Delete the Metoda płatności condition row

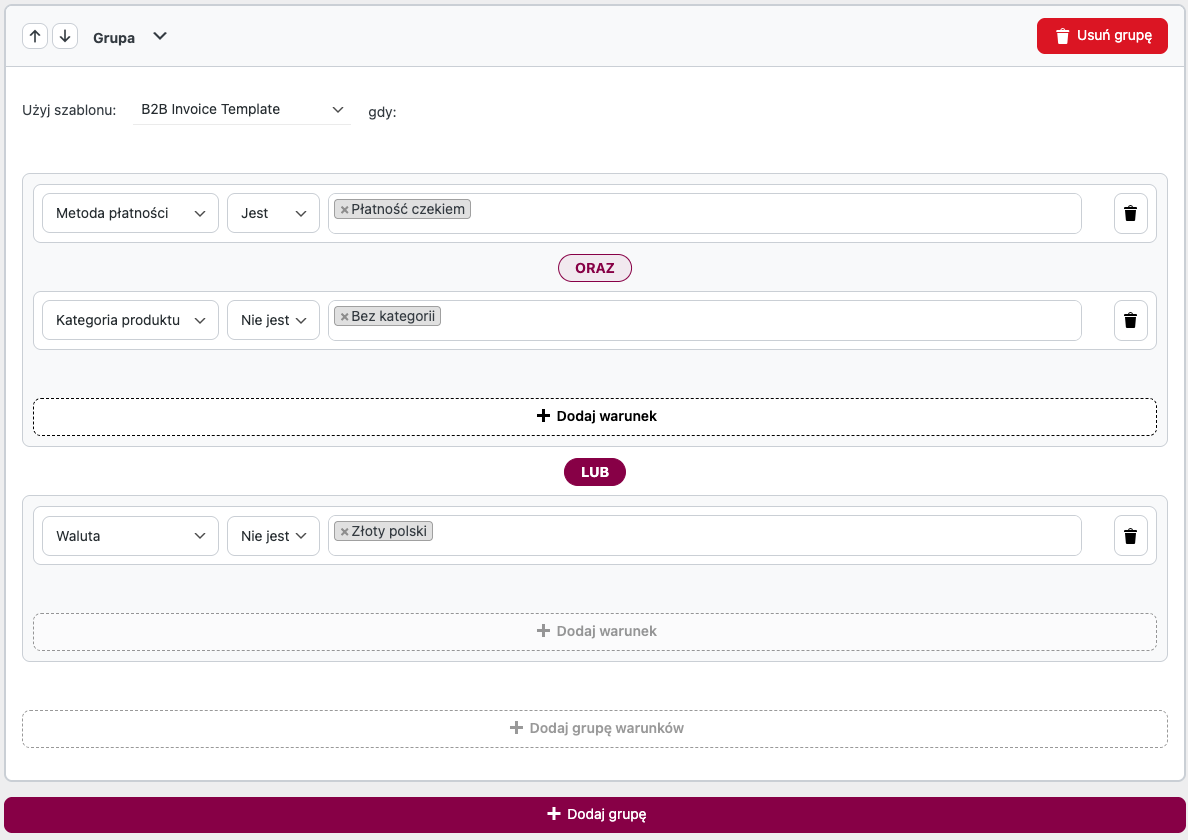pyautogui.click(x=1130, y=214)
